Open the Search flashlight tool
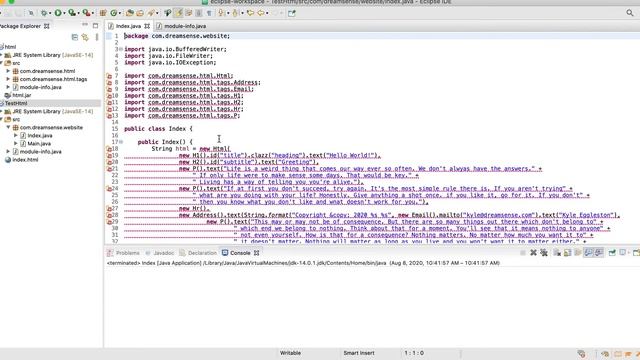This screenshot has height=360, width=640. pos(151,13)
